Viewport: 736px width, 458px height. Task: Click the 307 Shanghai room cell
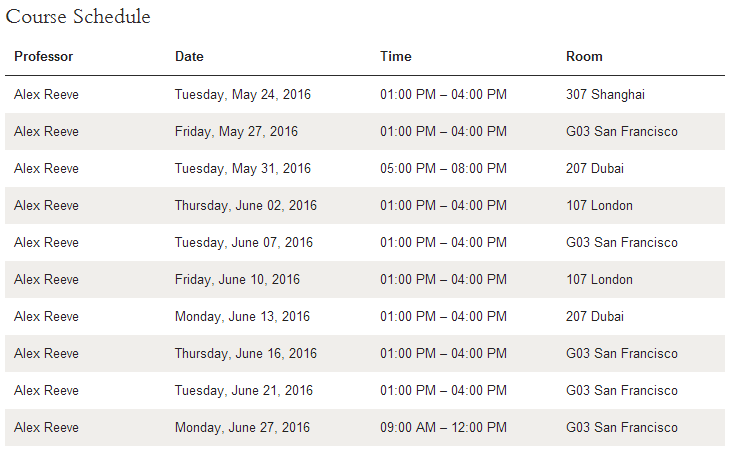605,94
